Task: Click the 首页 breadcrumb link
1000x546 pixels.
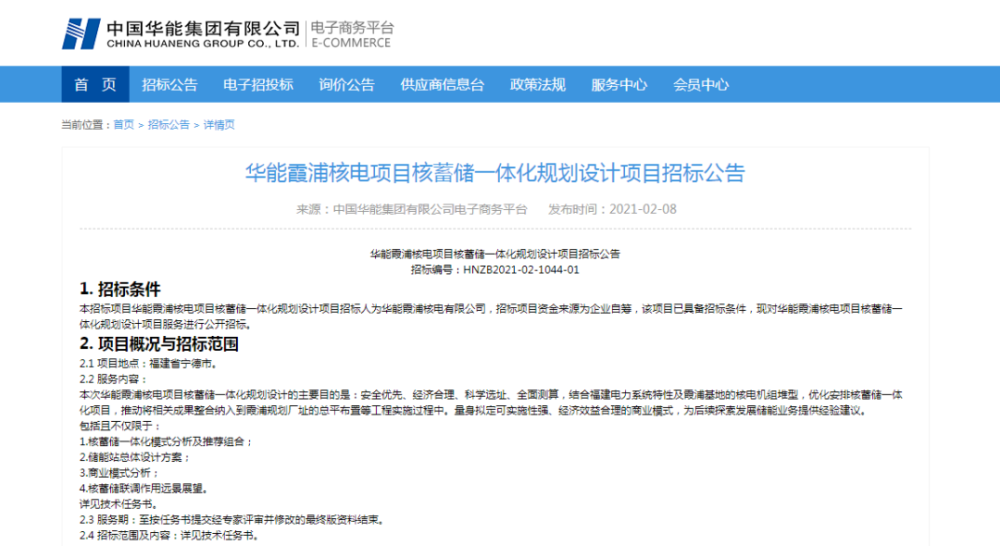Action: [x=124, y=124]
